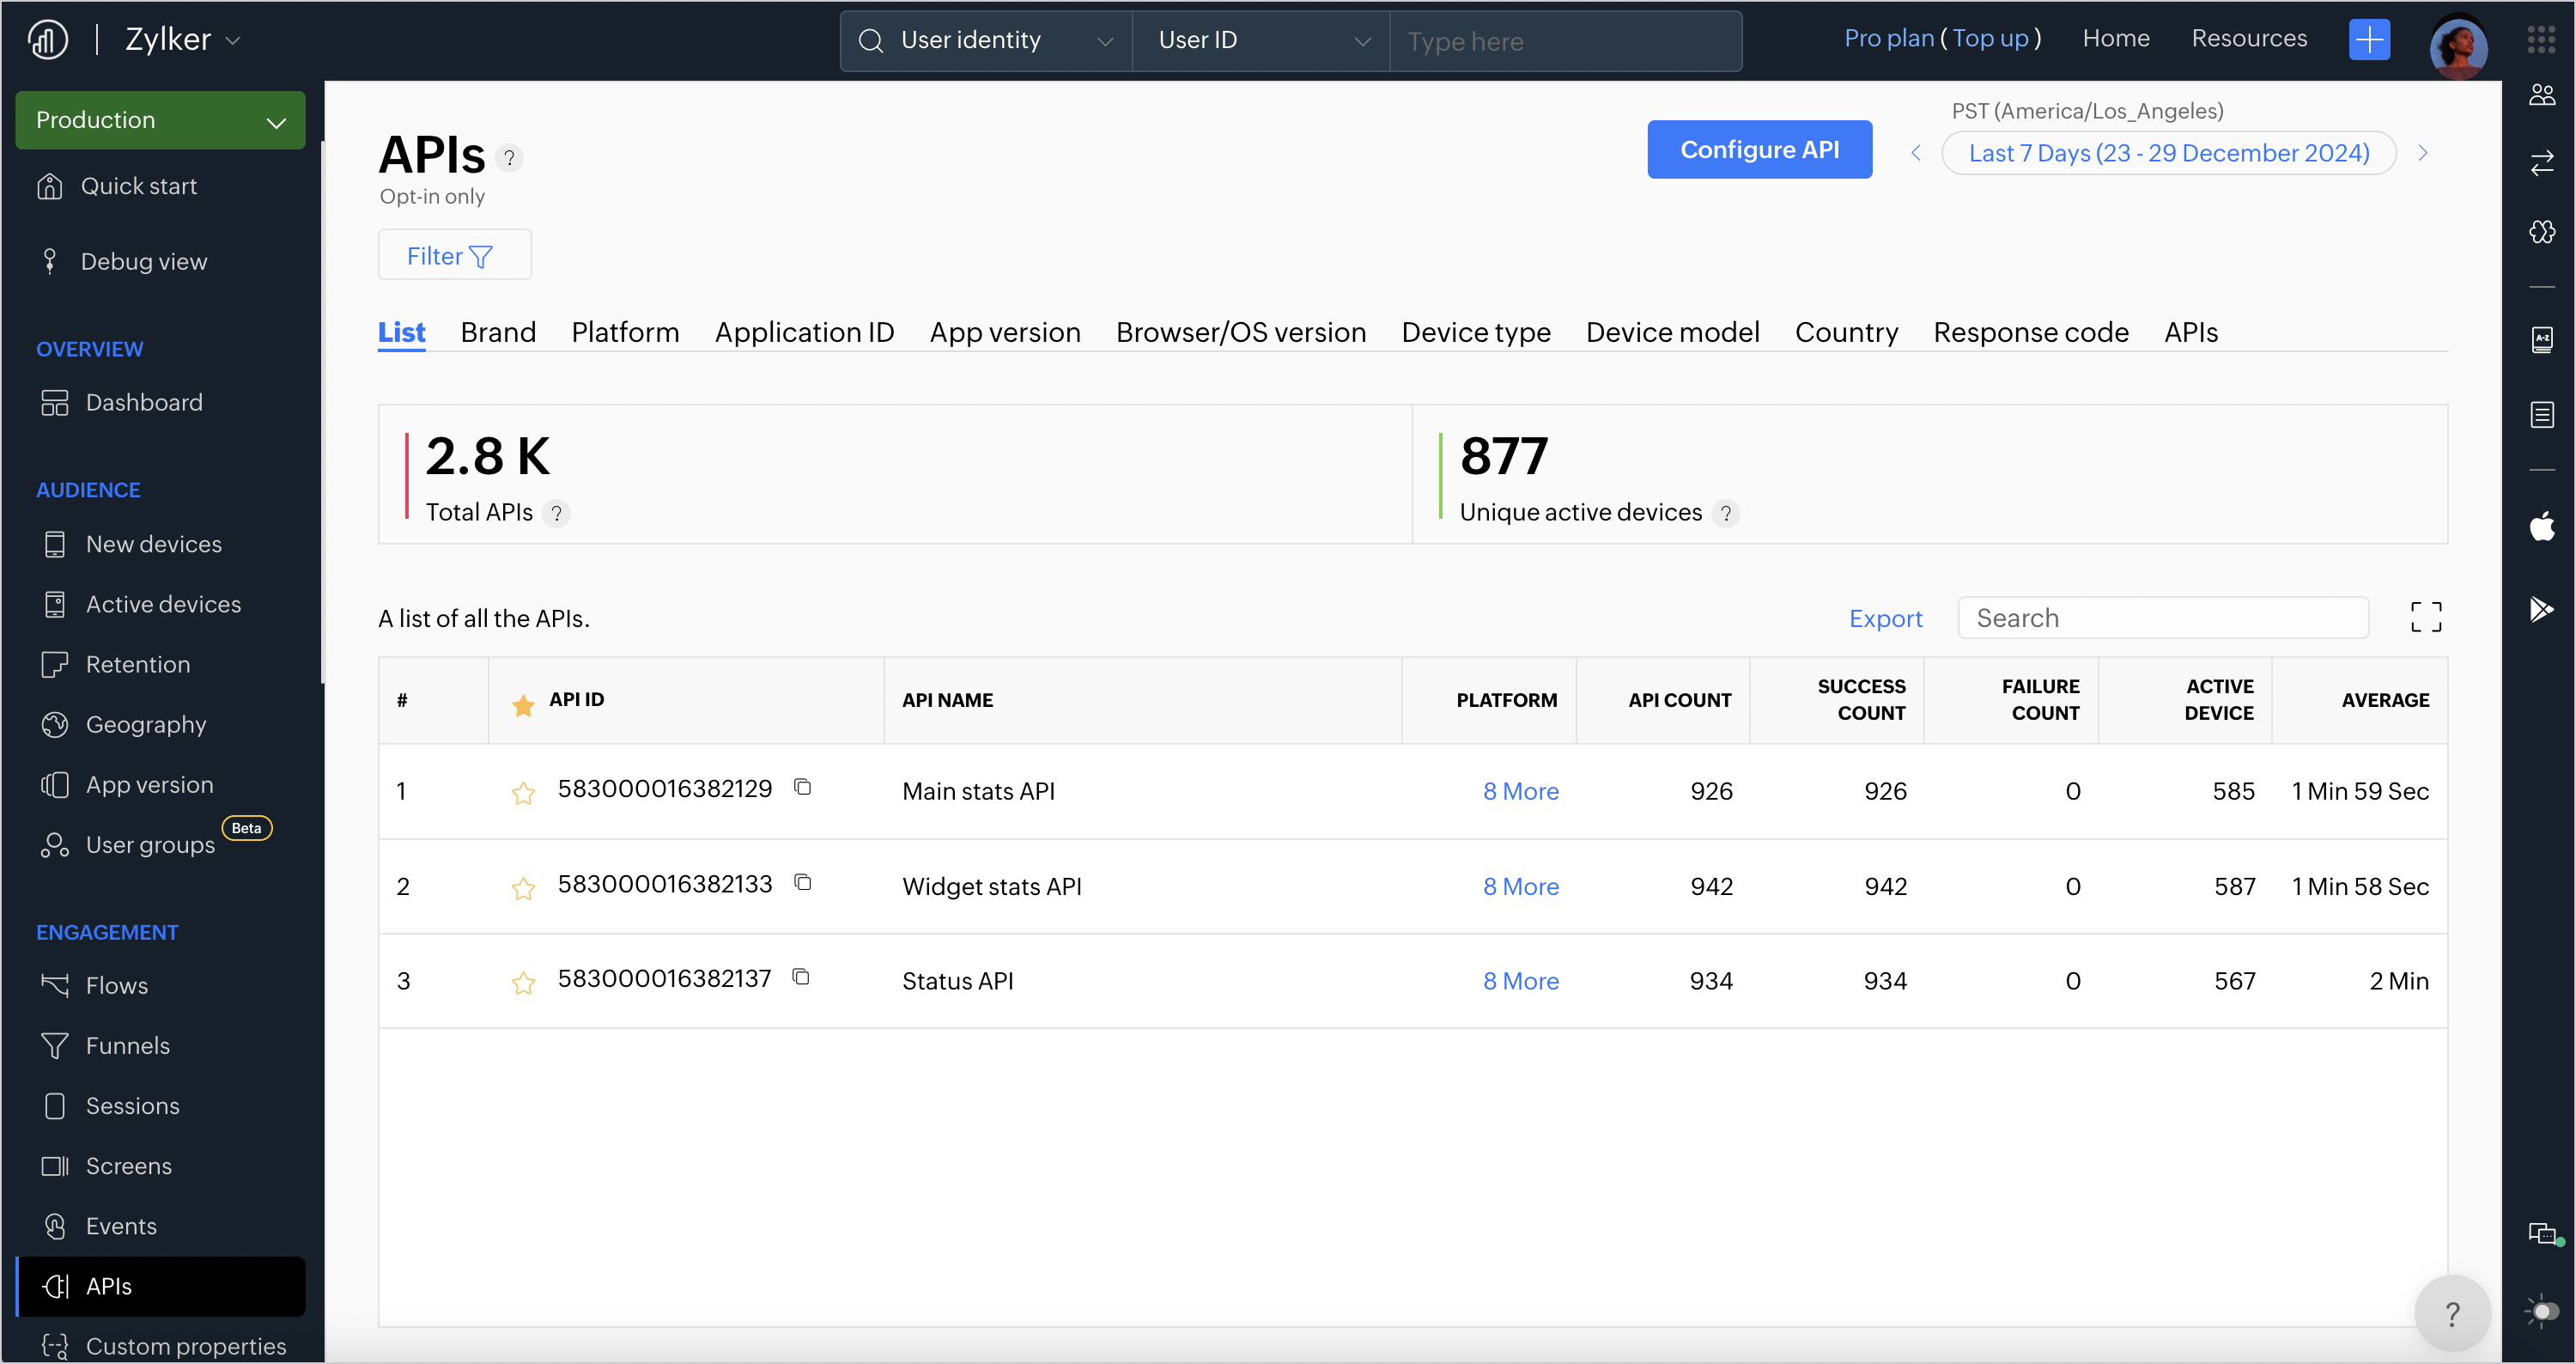Open the Apple platform icon in right rail
Image resolution: width=2576 pixels, height=1364 pixels.
point(2541,526)
